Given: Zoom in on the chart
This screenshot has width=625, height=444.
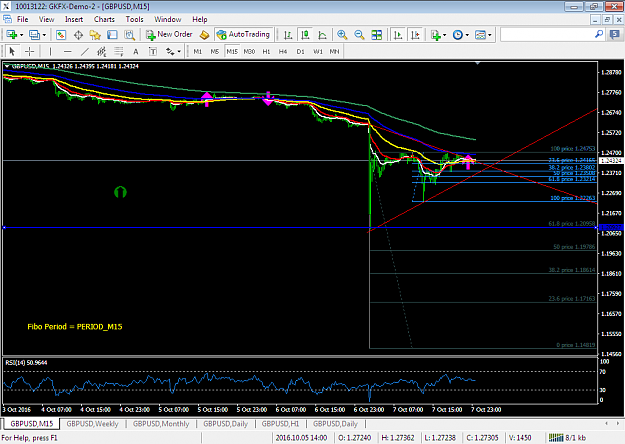Looking at the screenshot, I should [342, 35].
